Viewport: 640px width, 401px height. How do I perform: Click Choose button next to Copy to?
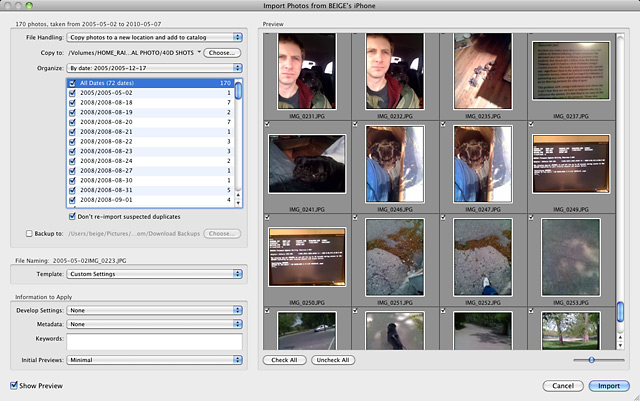222,53
